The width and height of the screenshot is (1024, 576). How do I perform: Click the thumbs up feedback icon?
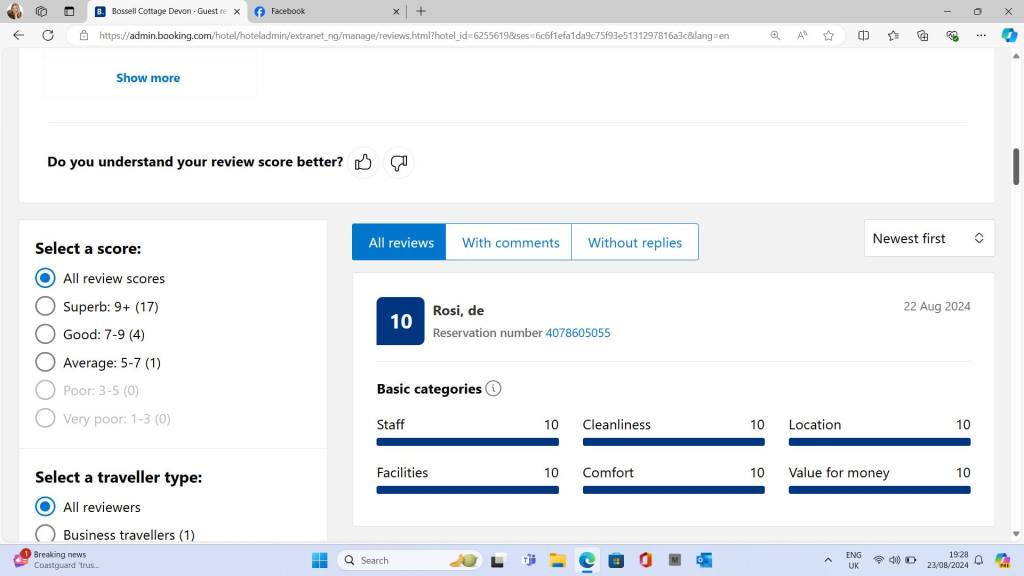click(x=363, y=162)
